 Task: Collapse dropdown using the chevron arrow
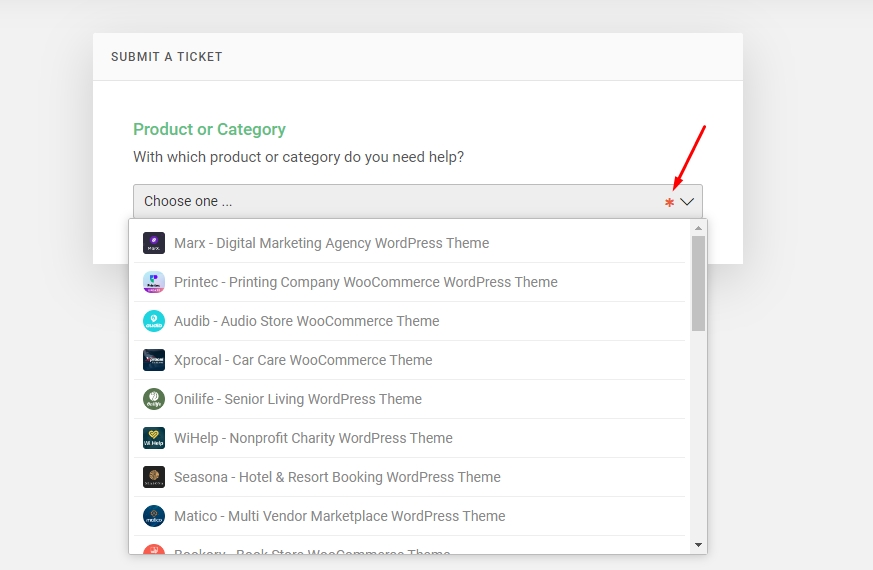(x=687, y=201)
